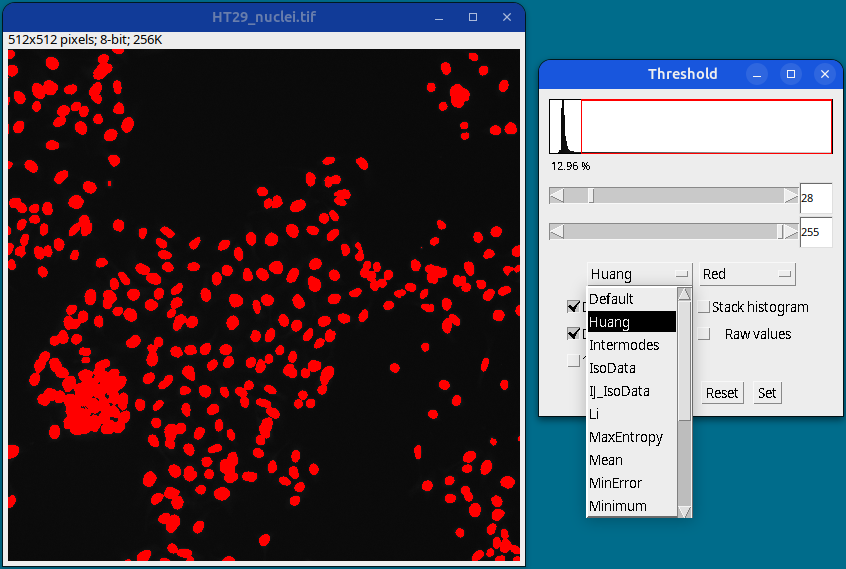846x569 pixels.
Task: Click right arrow of the maximum threshold slider
Action: pos(791,232)
